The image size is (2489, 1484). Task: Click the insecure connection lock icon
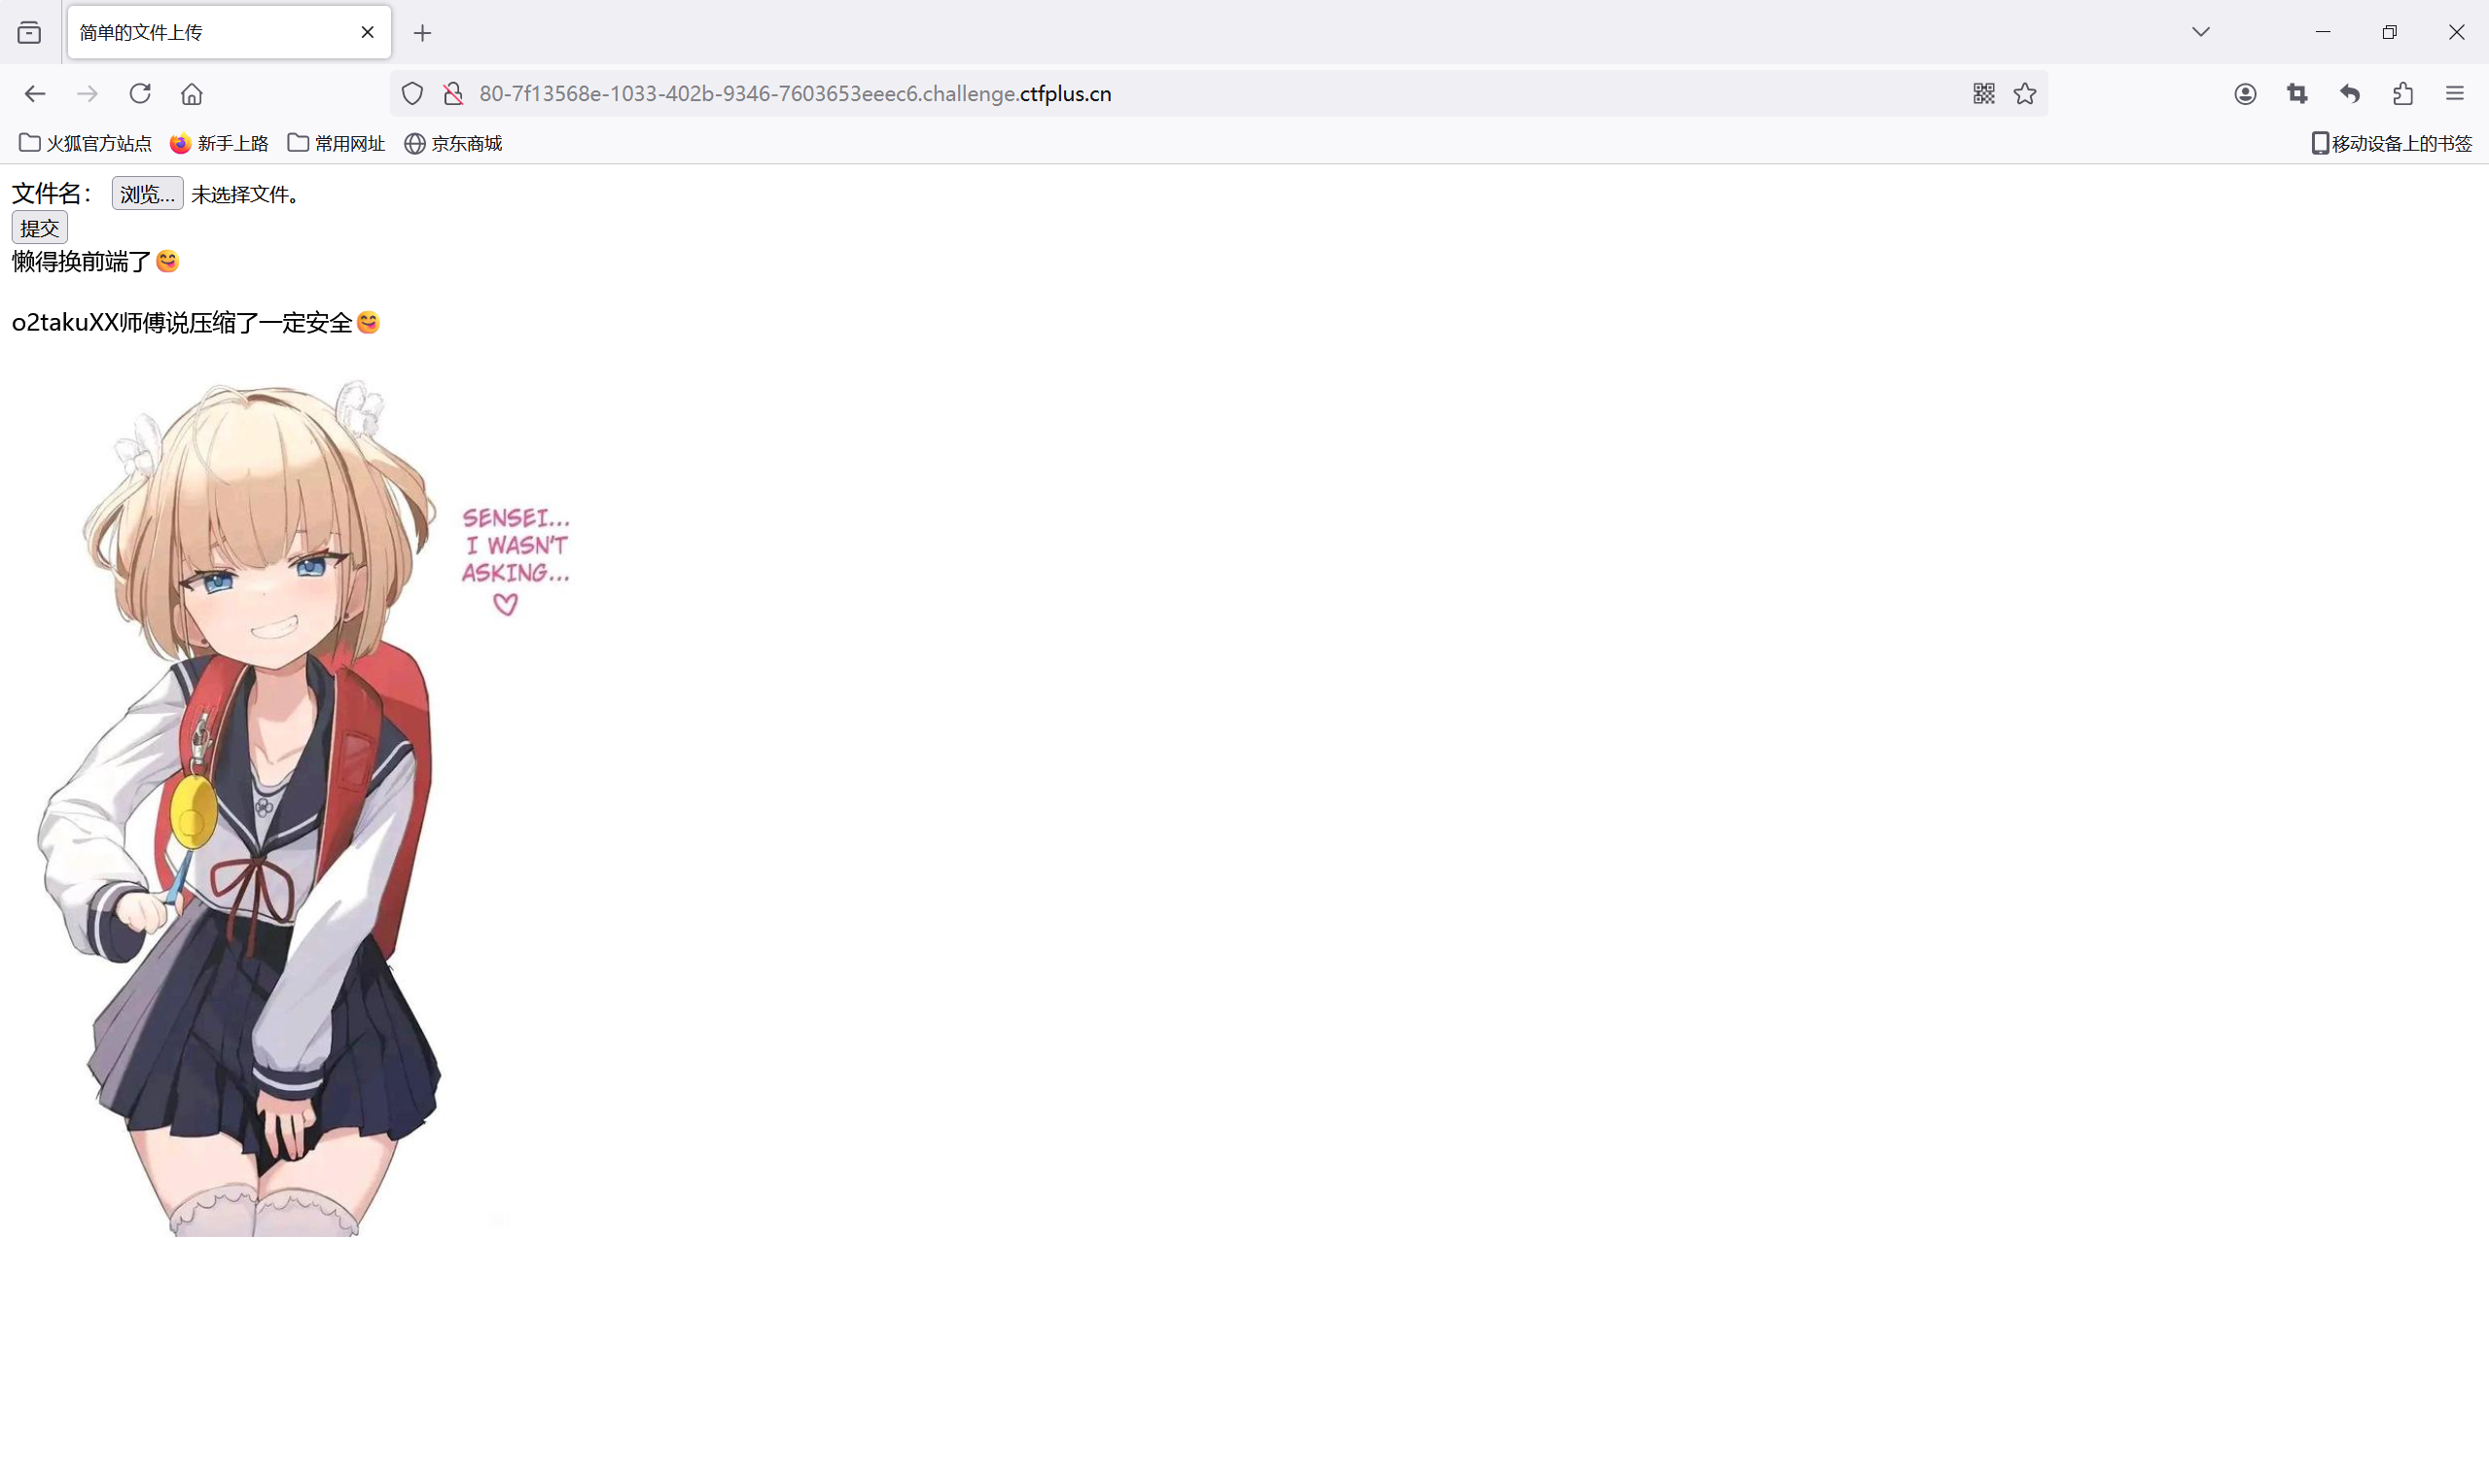pyautogui.click(x=453, y=94)
